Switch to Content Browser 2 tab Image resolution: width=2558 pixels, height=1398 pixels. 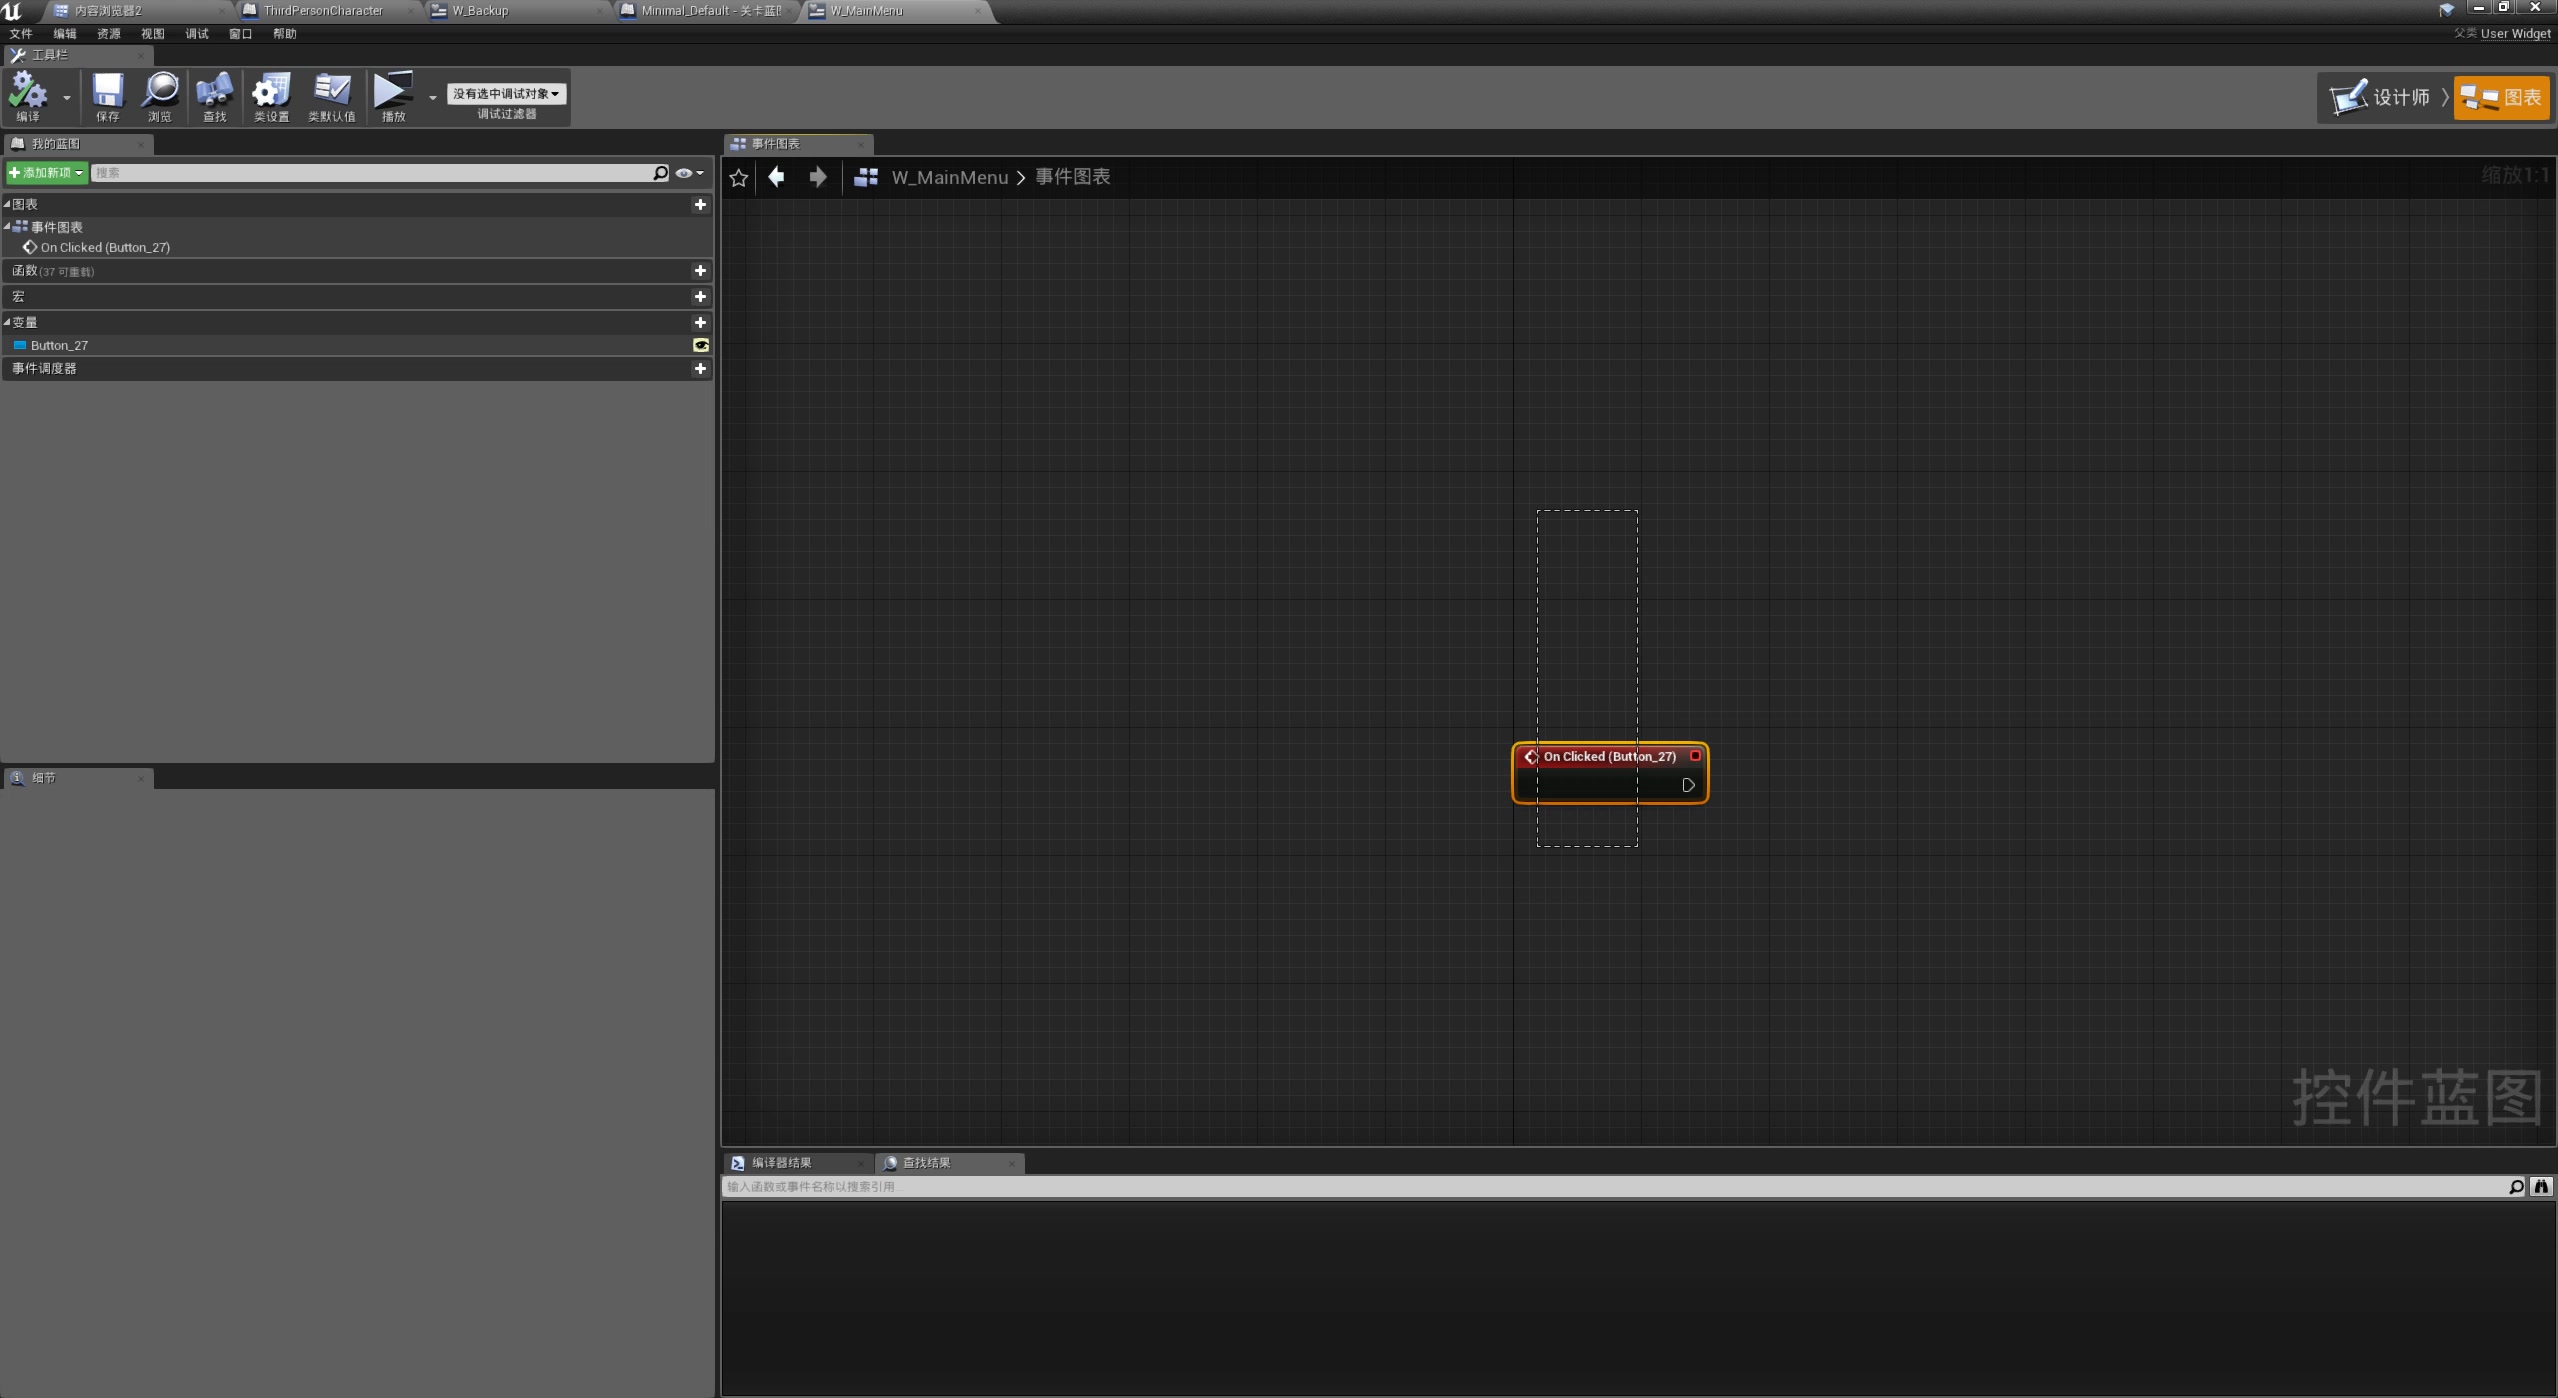tap(108, 11)
